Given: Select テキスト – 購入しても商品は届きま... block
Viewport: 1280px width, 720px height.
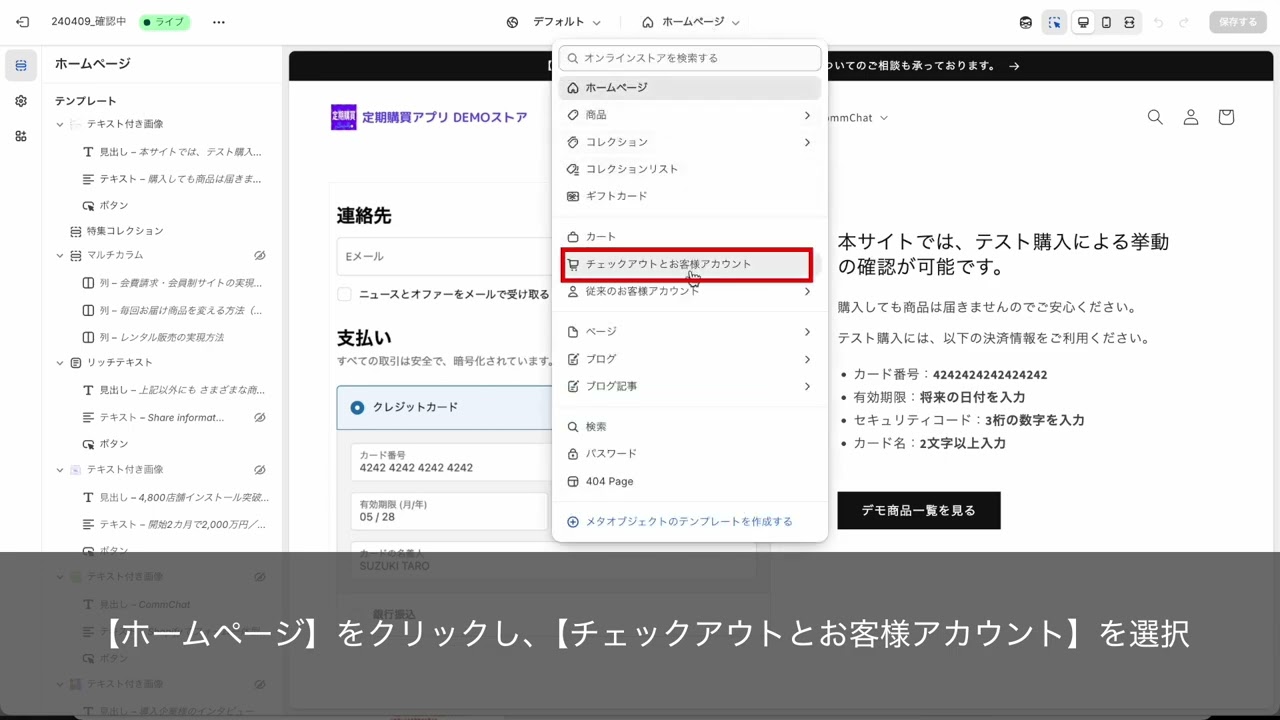Looking at the screenshot, I should coord(171,179).
